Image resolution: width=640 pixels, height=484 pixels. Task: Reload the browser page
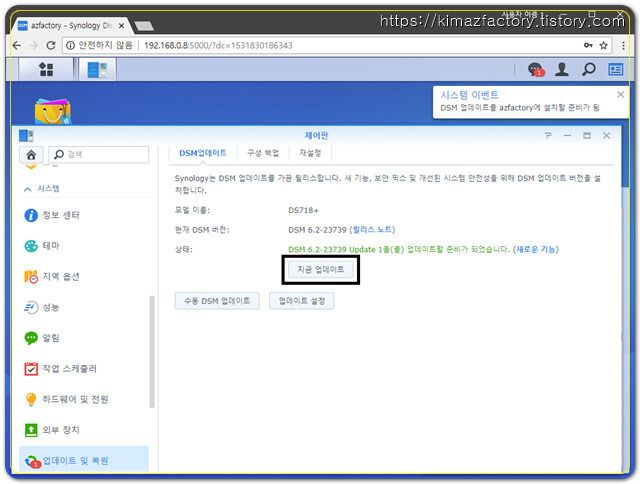(x=51, y=45)
